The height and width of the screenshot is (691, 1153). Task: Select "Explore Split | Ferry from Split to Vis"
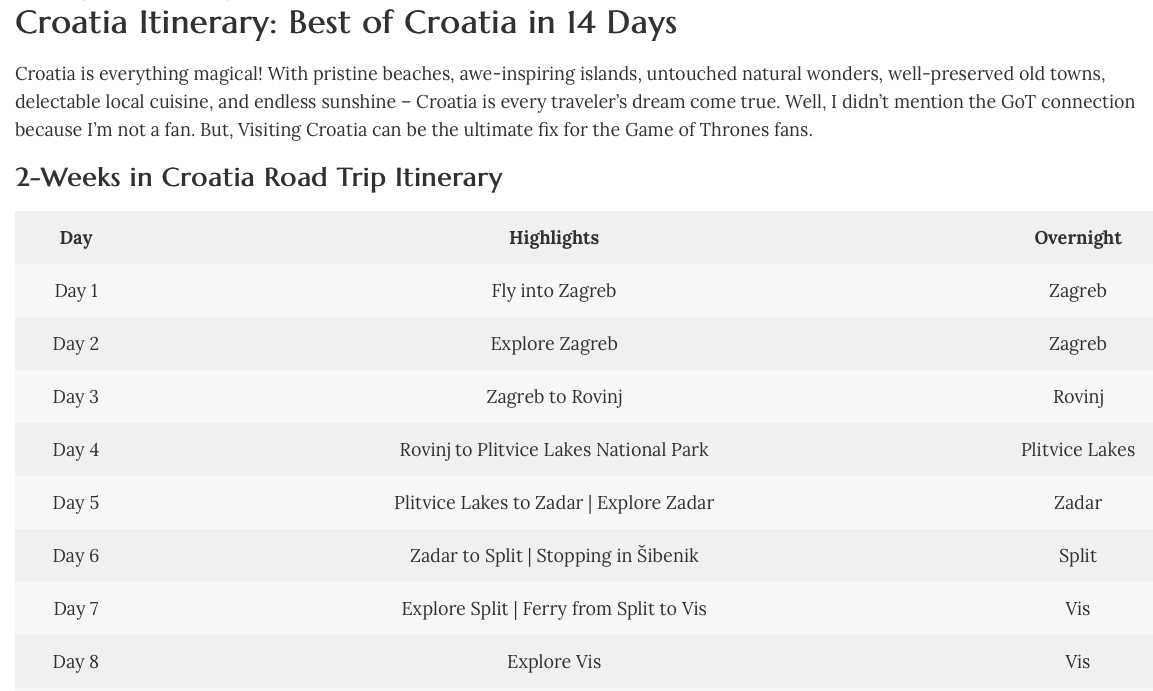pyautogui.click(x=554, y=609)
